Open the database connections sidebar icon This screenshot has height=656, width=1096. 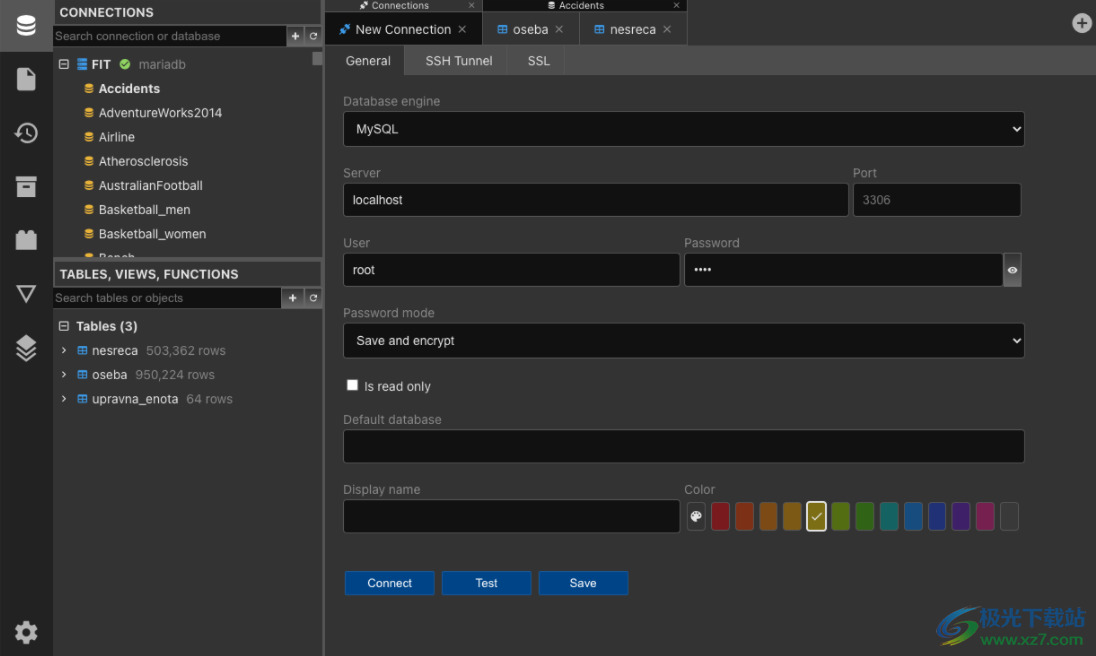click(x=26, y=26)
